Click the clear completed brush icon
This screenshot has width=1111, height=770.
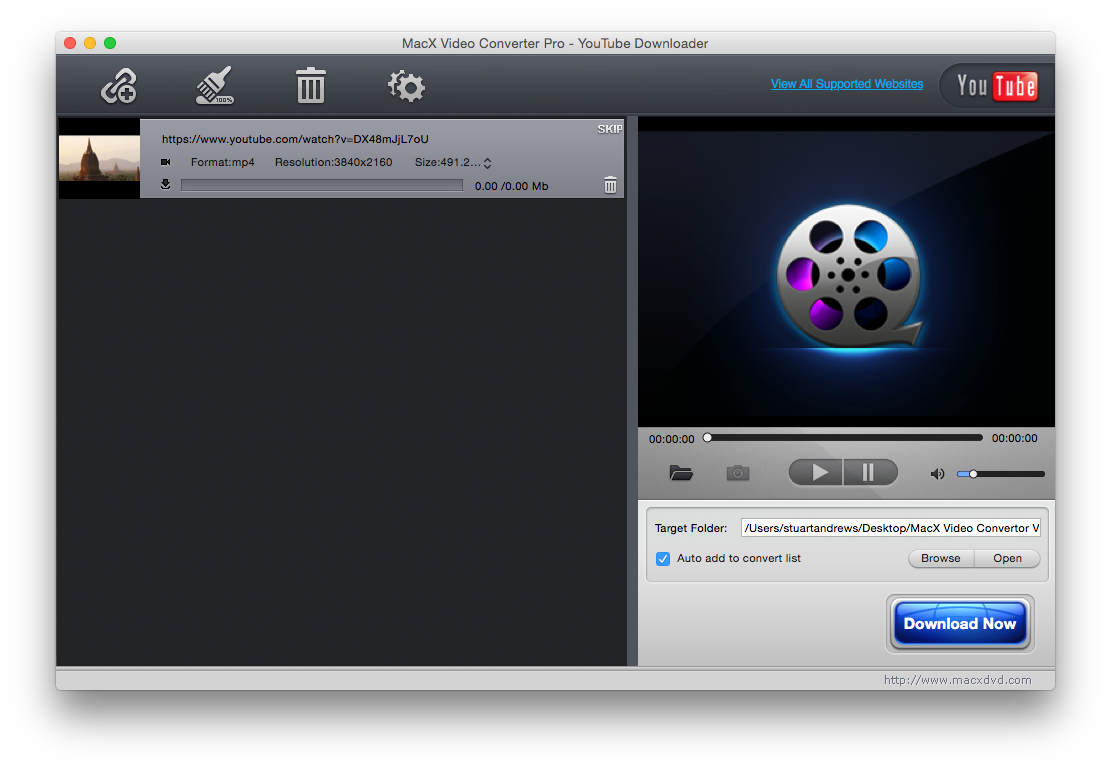click(215, 86)
